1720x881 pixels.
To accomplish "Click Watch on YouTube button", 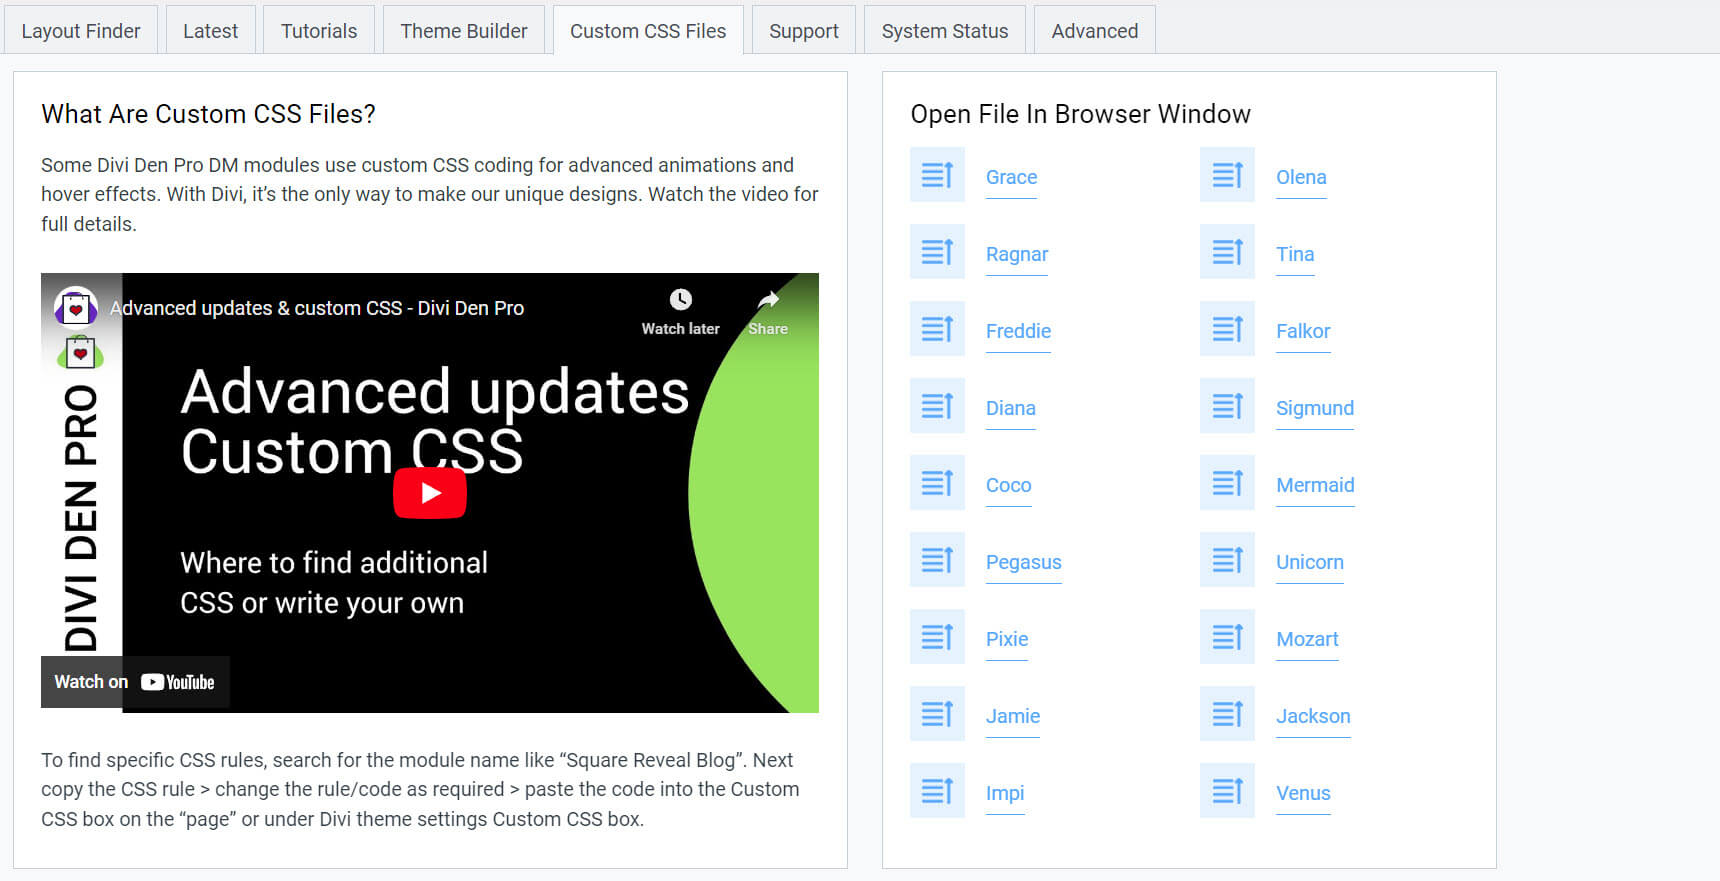I will [x=135, y=682].
